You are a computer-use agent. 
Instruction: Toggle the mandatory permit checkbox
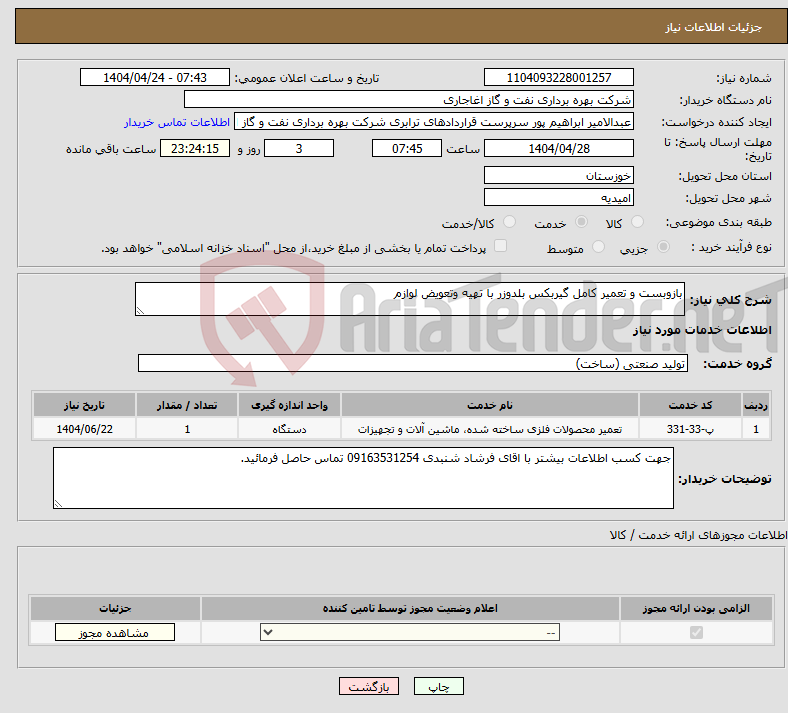(x=696, y=632)
